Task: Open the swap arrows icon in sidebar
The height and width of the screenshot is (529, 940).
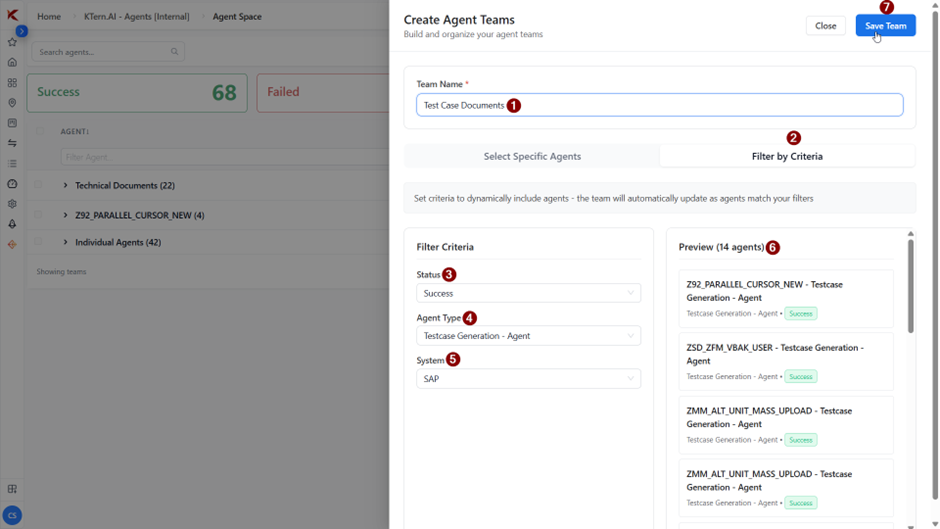Action: coord(12,144)
